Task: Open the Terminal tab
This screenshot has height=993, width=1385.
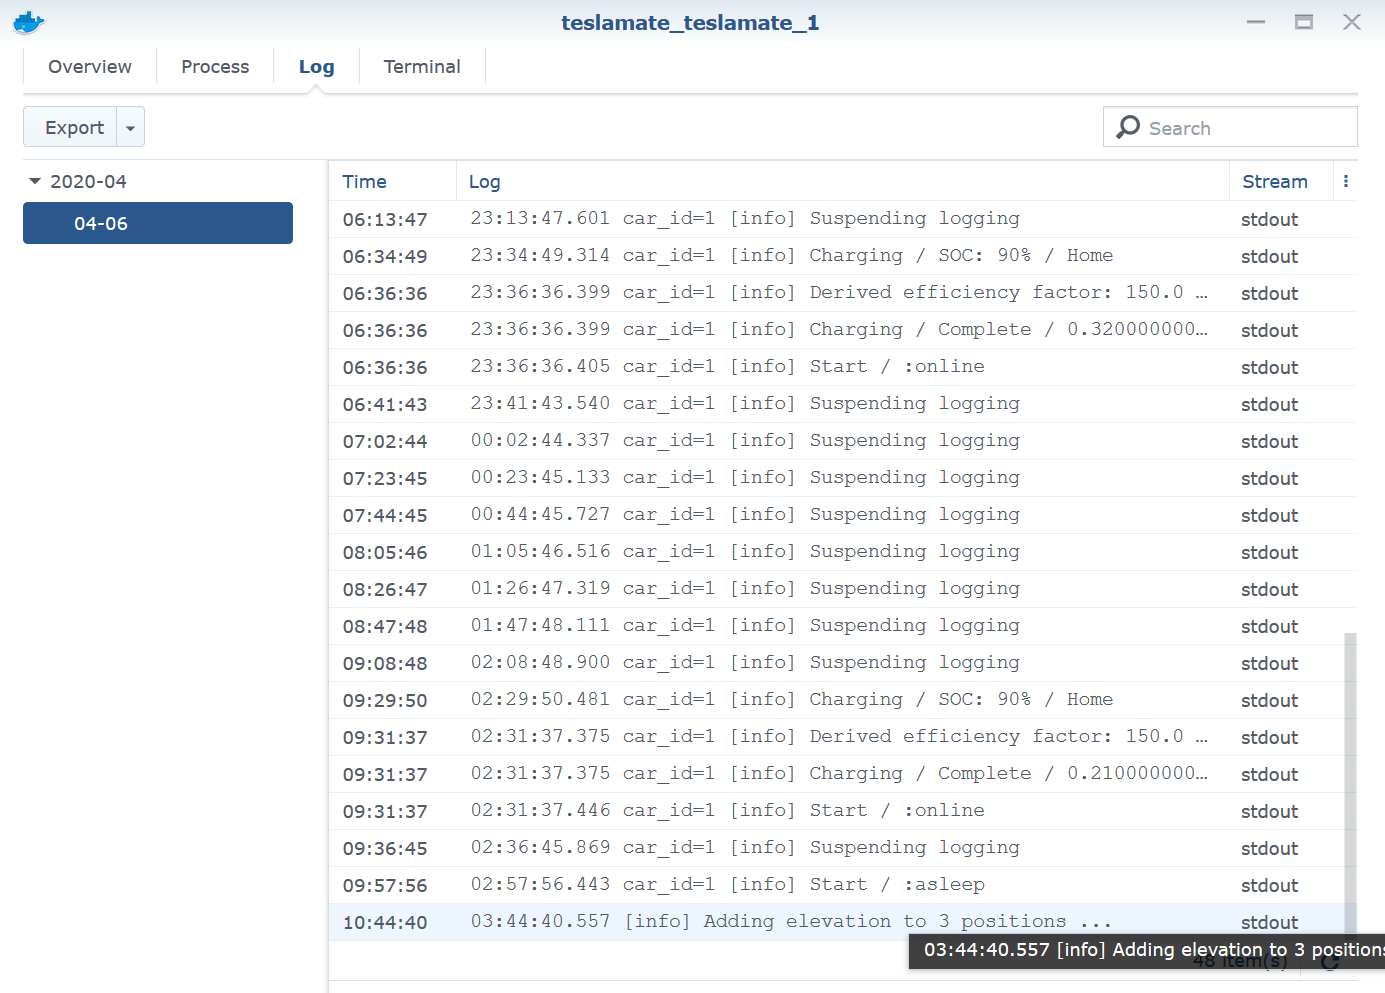Action: [422, 67]
